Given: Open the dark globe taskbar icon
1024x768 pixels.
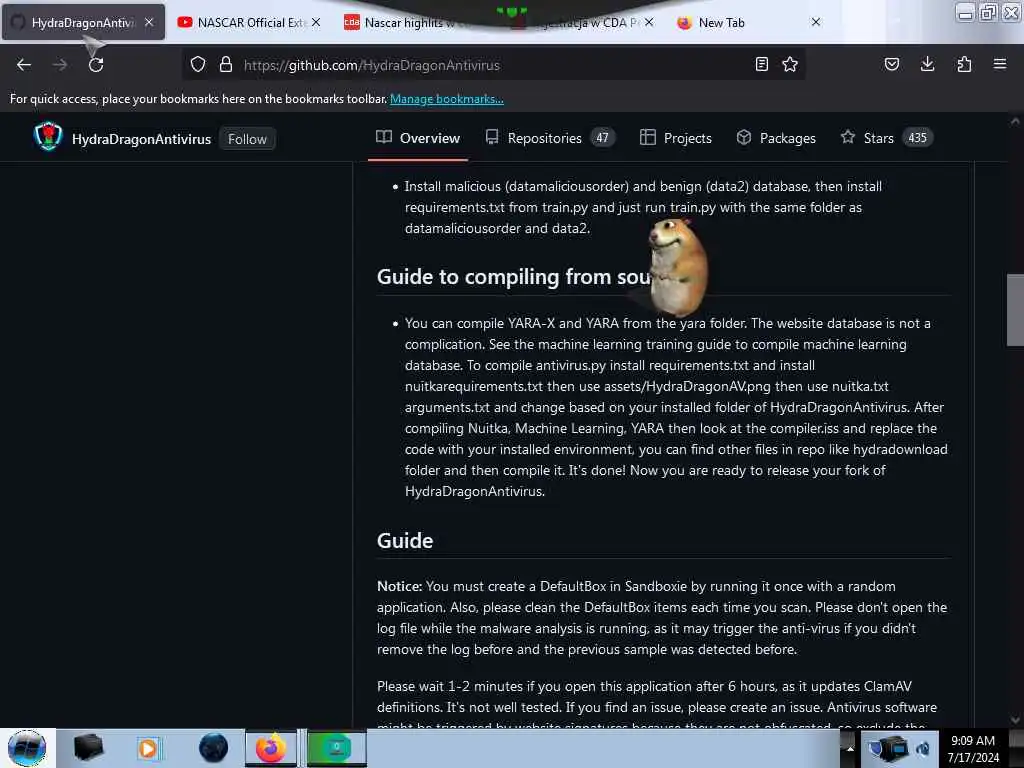Looking at the screenshot, I should (x=213, y=748).
